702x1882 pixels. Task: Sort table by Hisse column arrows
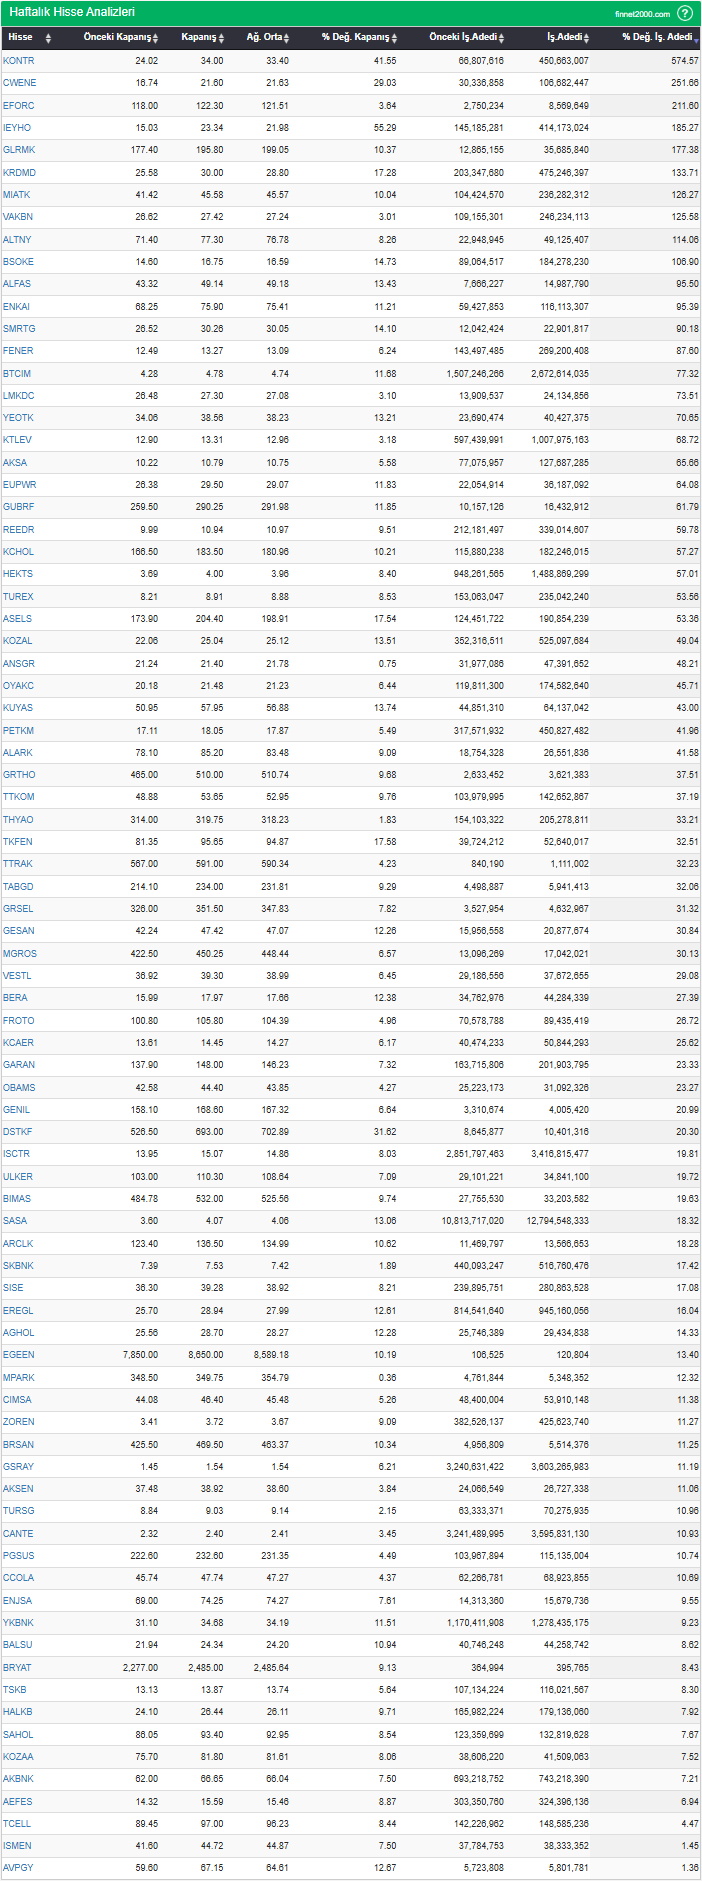coord(48,38)
